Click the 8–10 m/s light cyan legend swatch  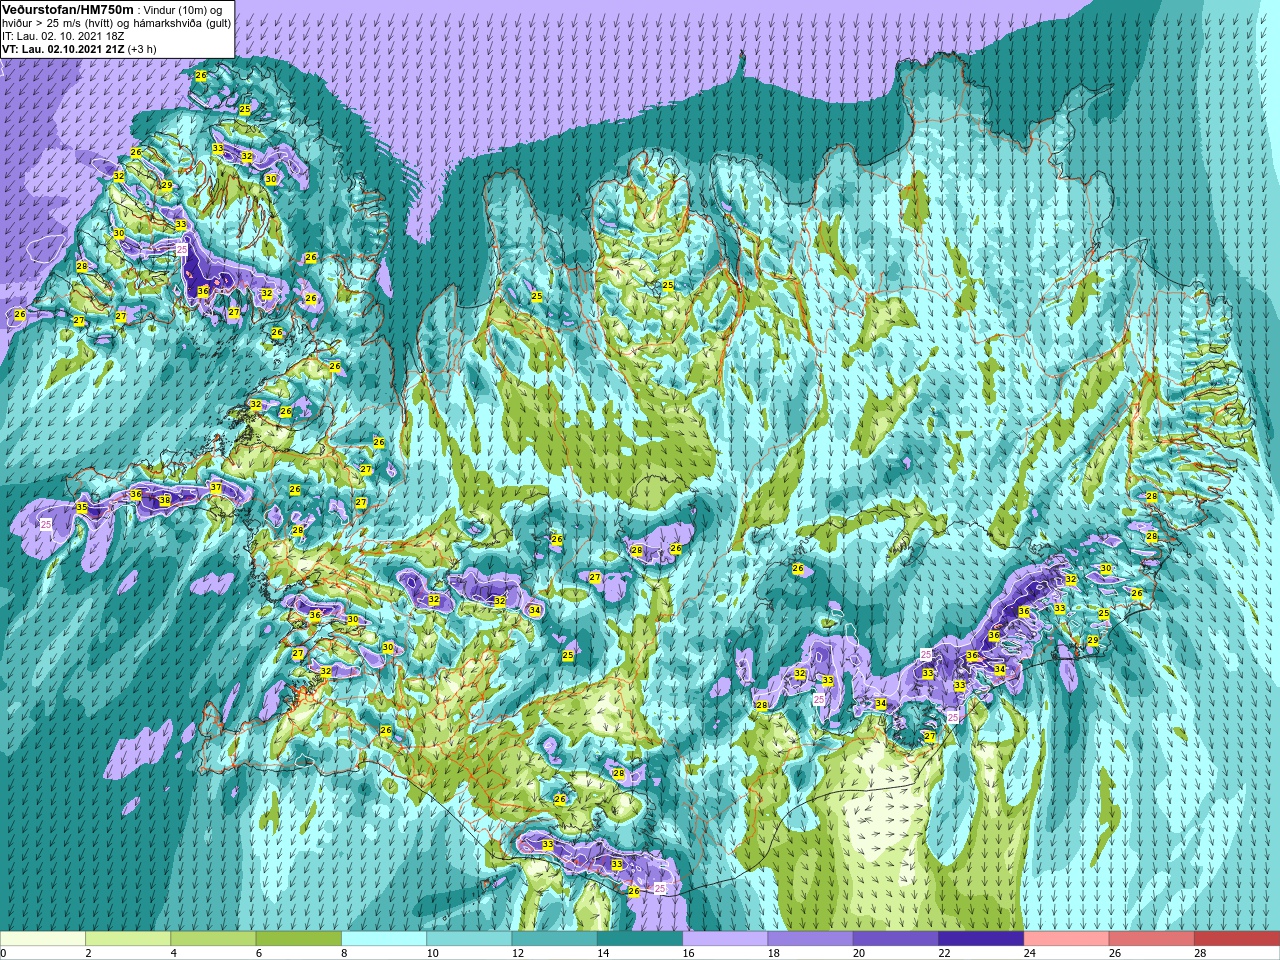(x=384, y=939)
